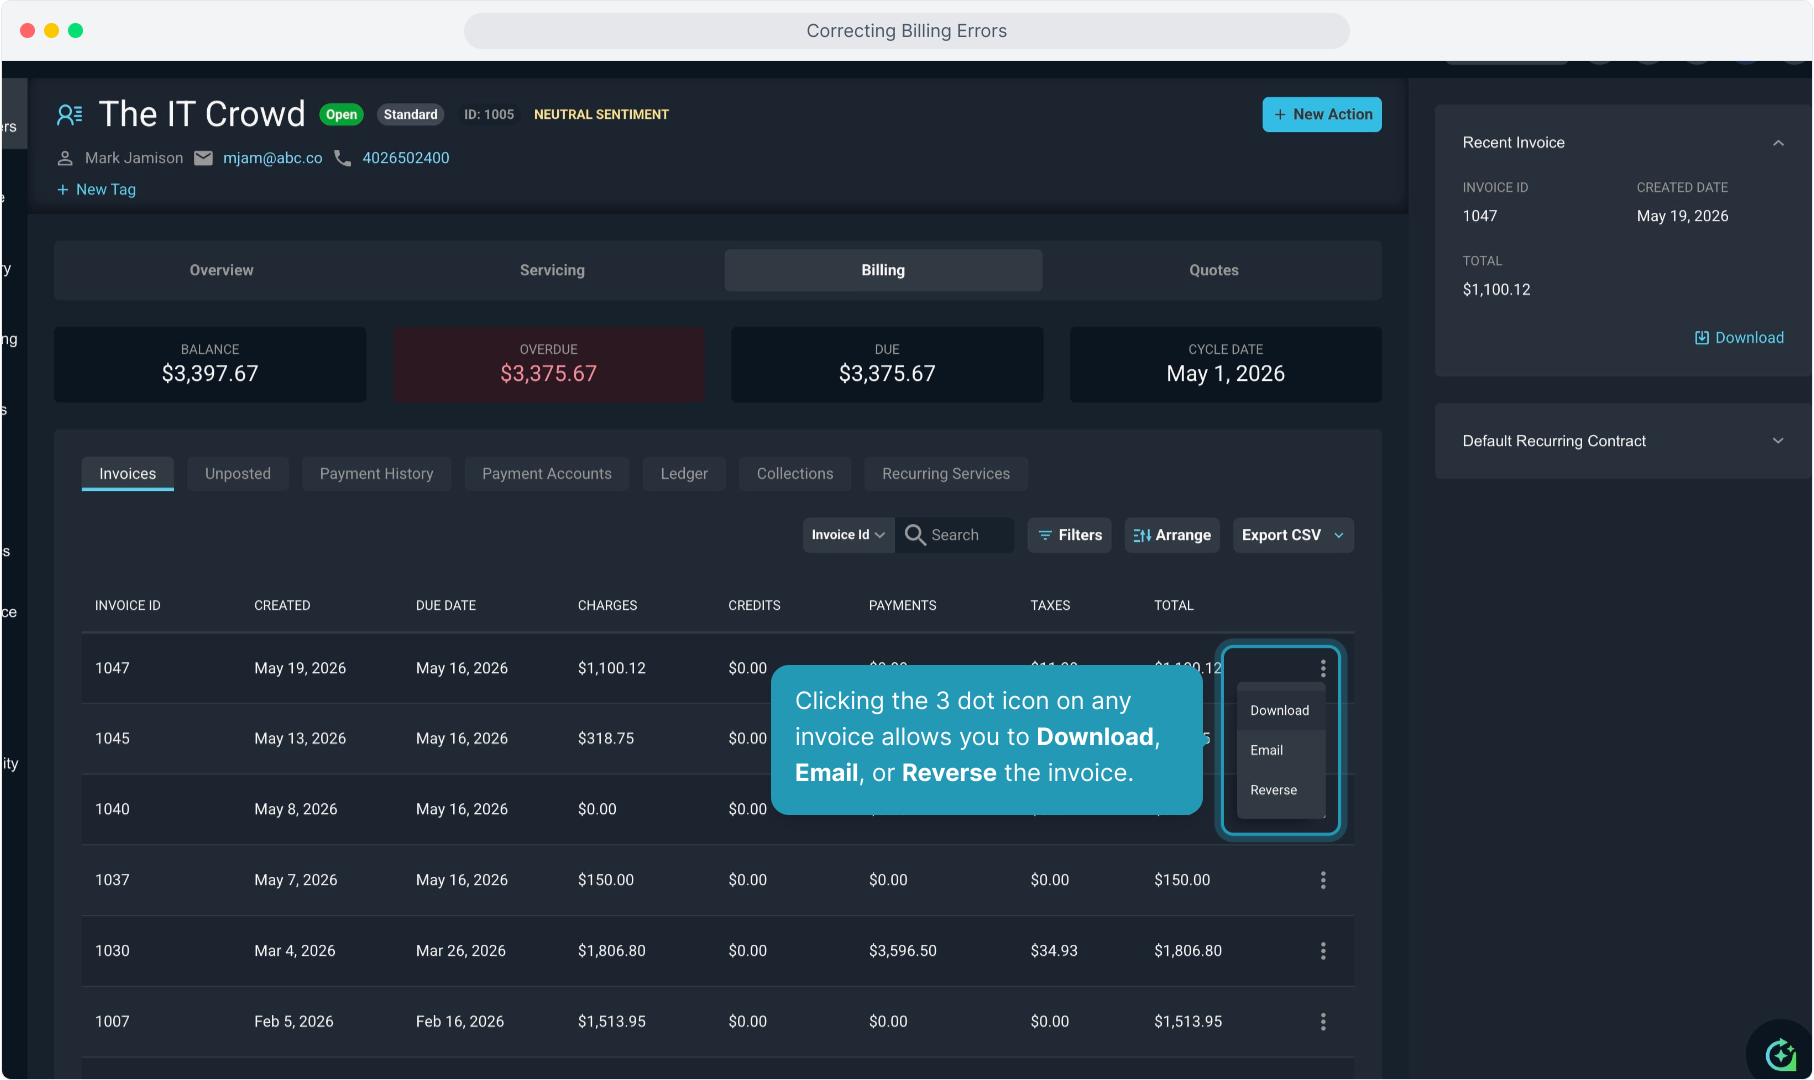Click the Cycle Date May 1, 2026 card
The width and height of the screenshot is (1814, 1080).
point(1226,365)
